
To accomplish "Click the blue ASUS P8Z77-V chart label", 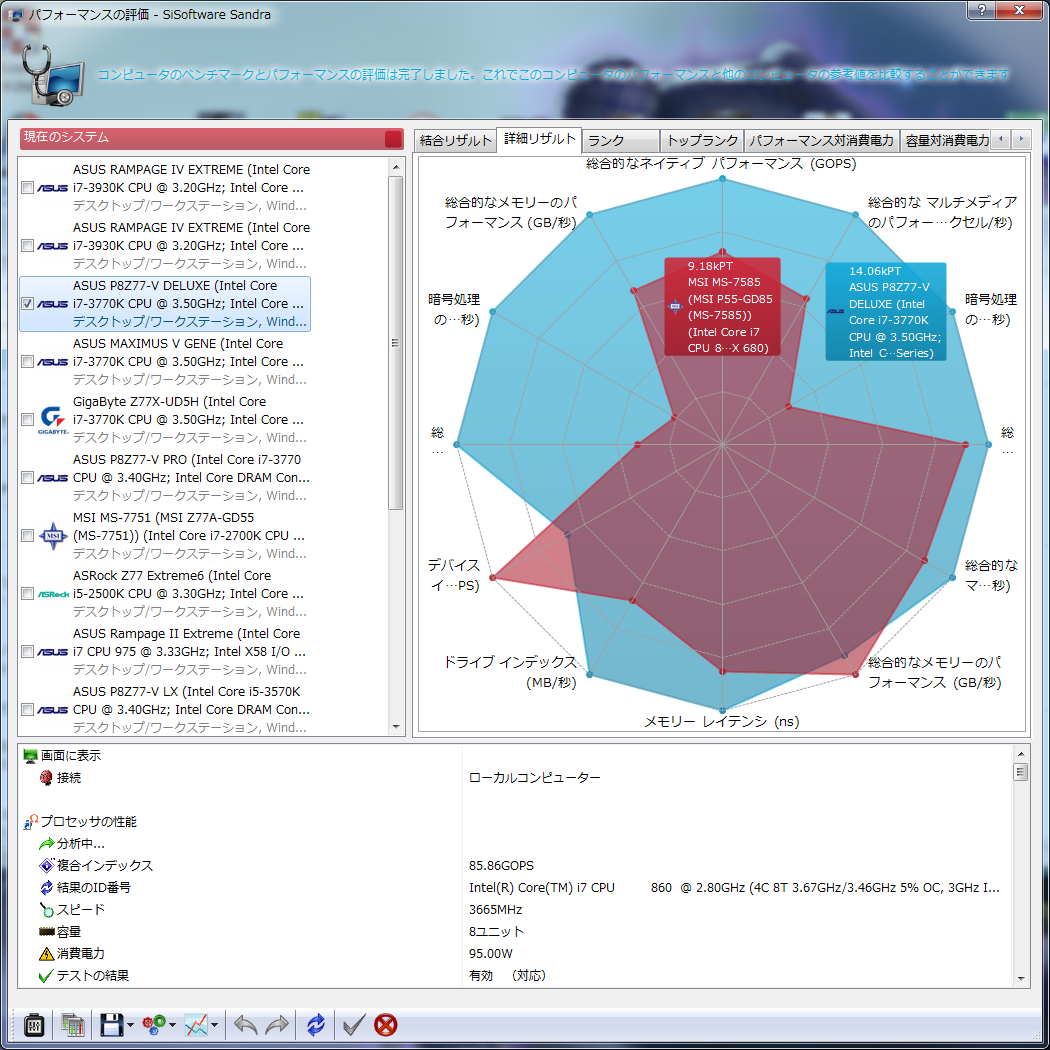I will coord(886,312).
